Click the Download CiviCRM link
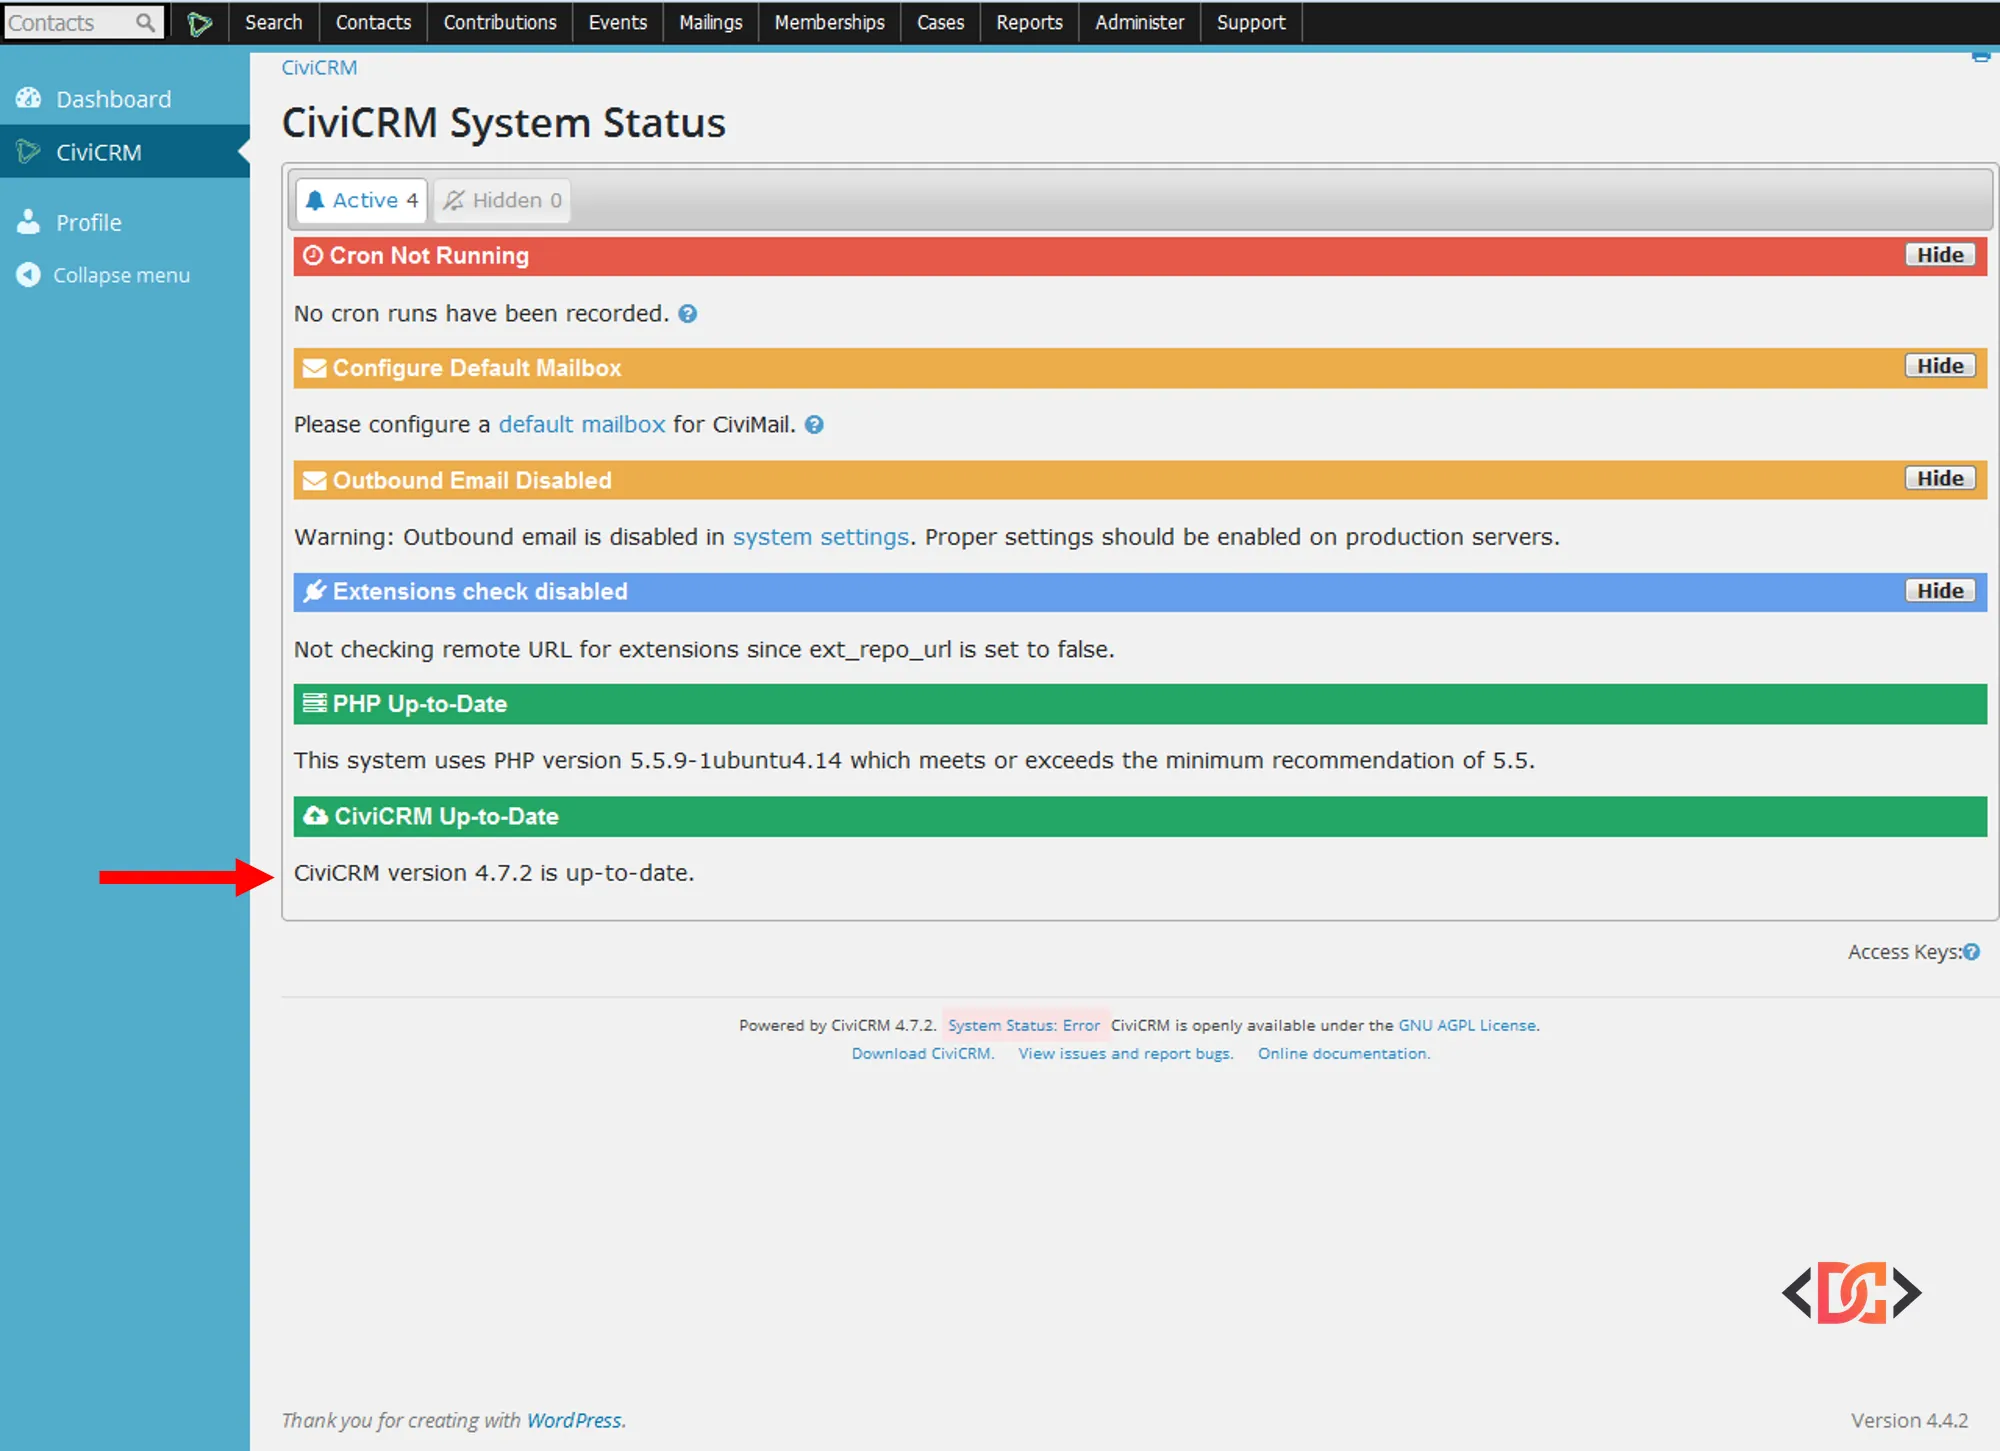 (921, 1053)
